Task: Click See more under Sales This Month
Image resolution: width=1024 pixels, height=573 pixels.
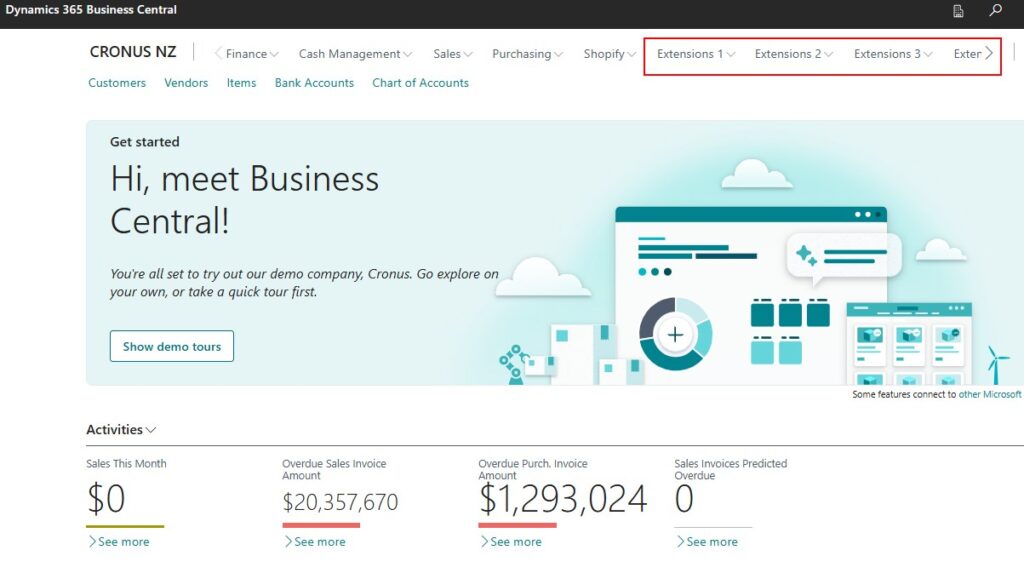Action: pos(118,542)
